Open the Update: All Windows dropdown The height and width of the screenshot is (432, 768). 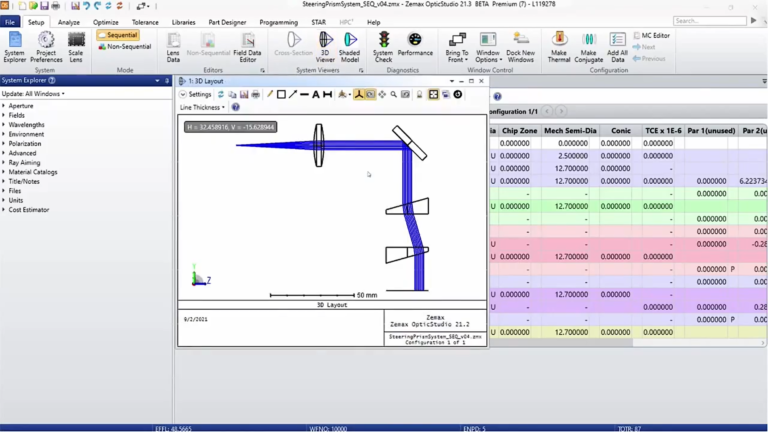tap(33, 94)
